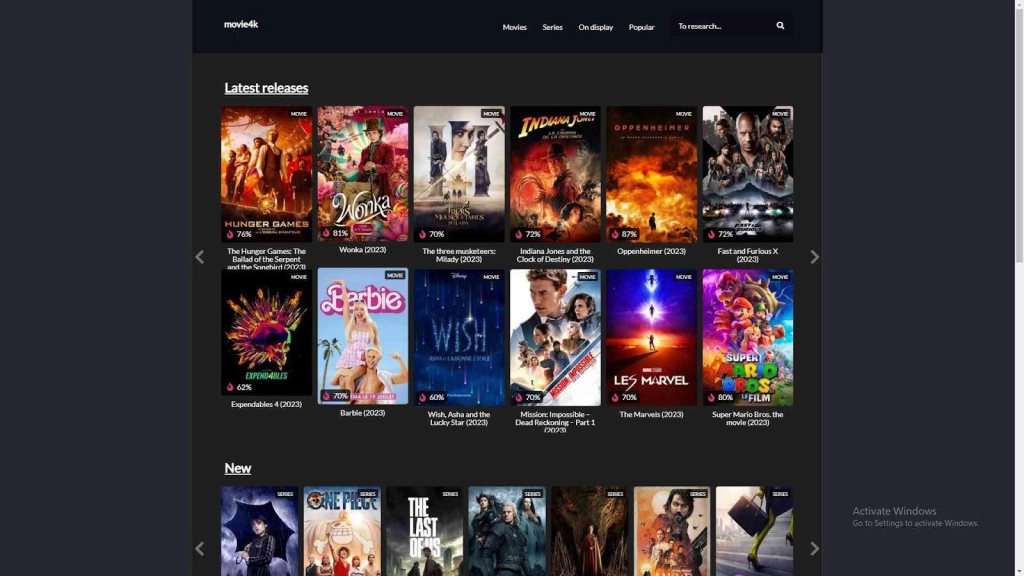Open the Popular menu item
This screenshot has width=1024, height=576.
[x=641, y=27]
